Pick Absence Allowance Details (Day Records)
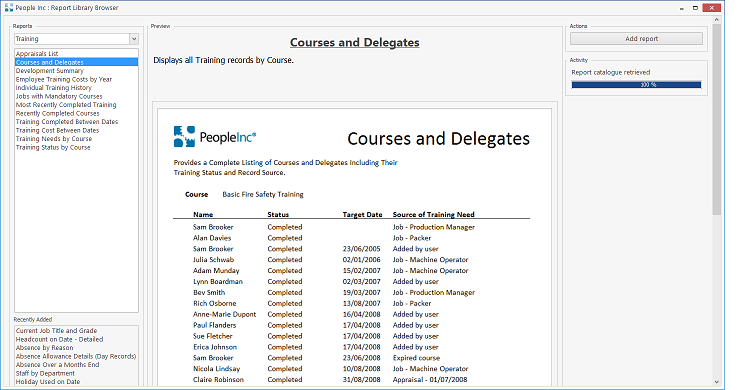The image size is (750, 390). click(x=76, y=356)
